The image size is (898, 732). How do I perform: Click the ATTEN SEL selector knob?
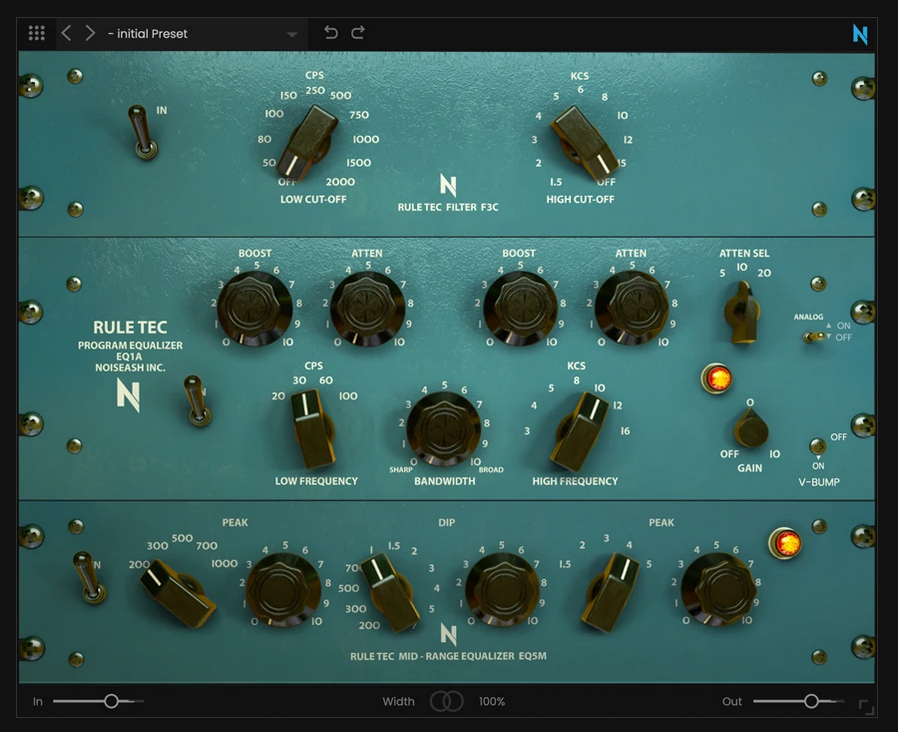(x=742, y=312)
